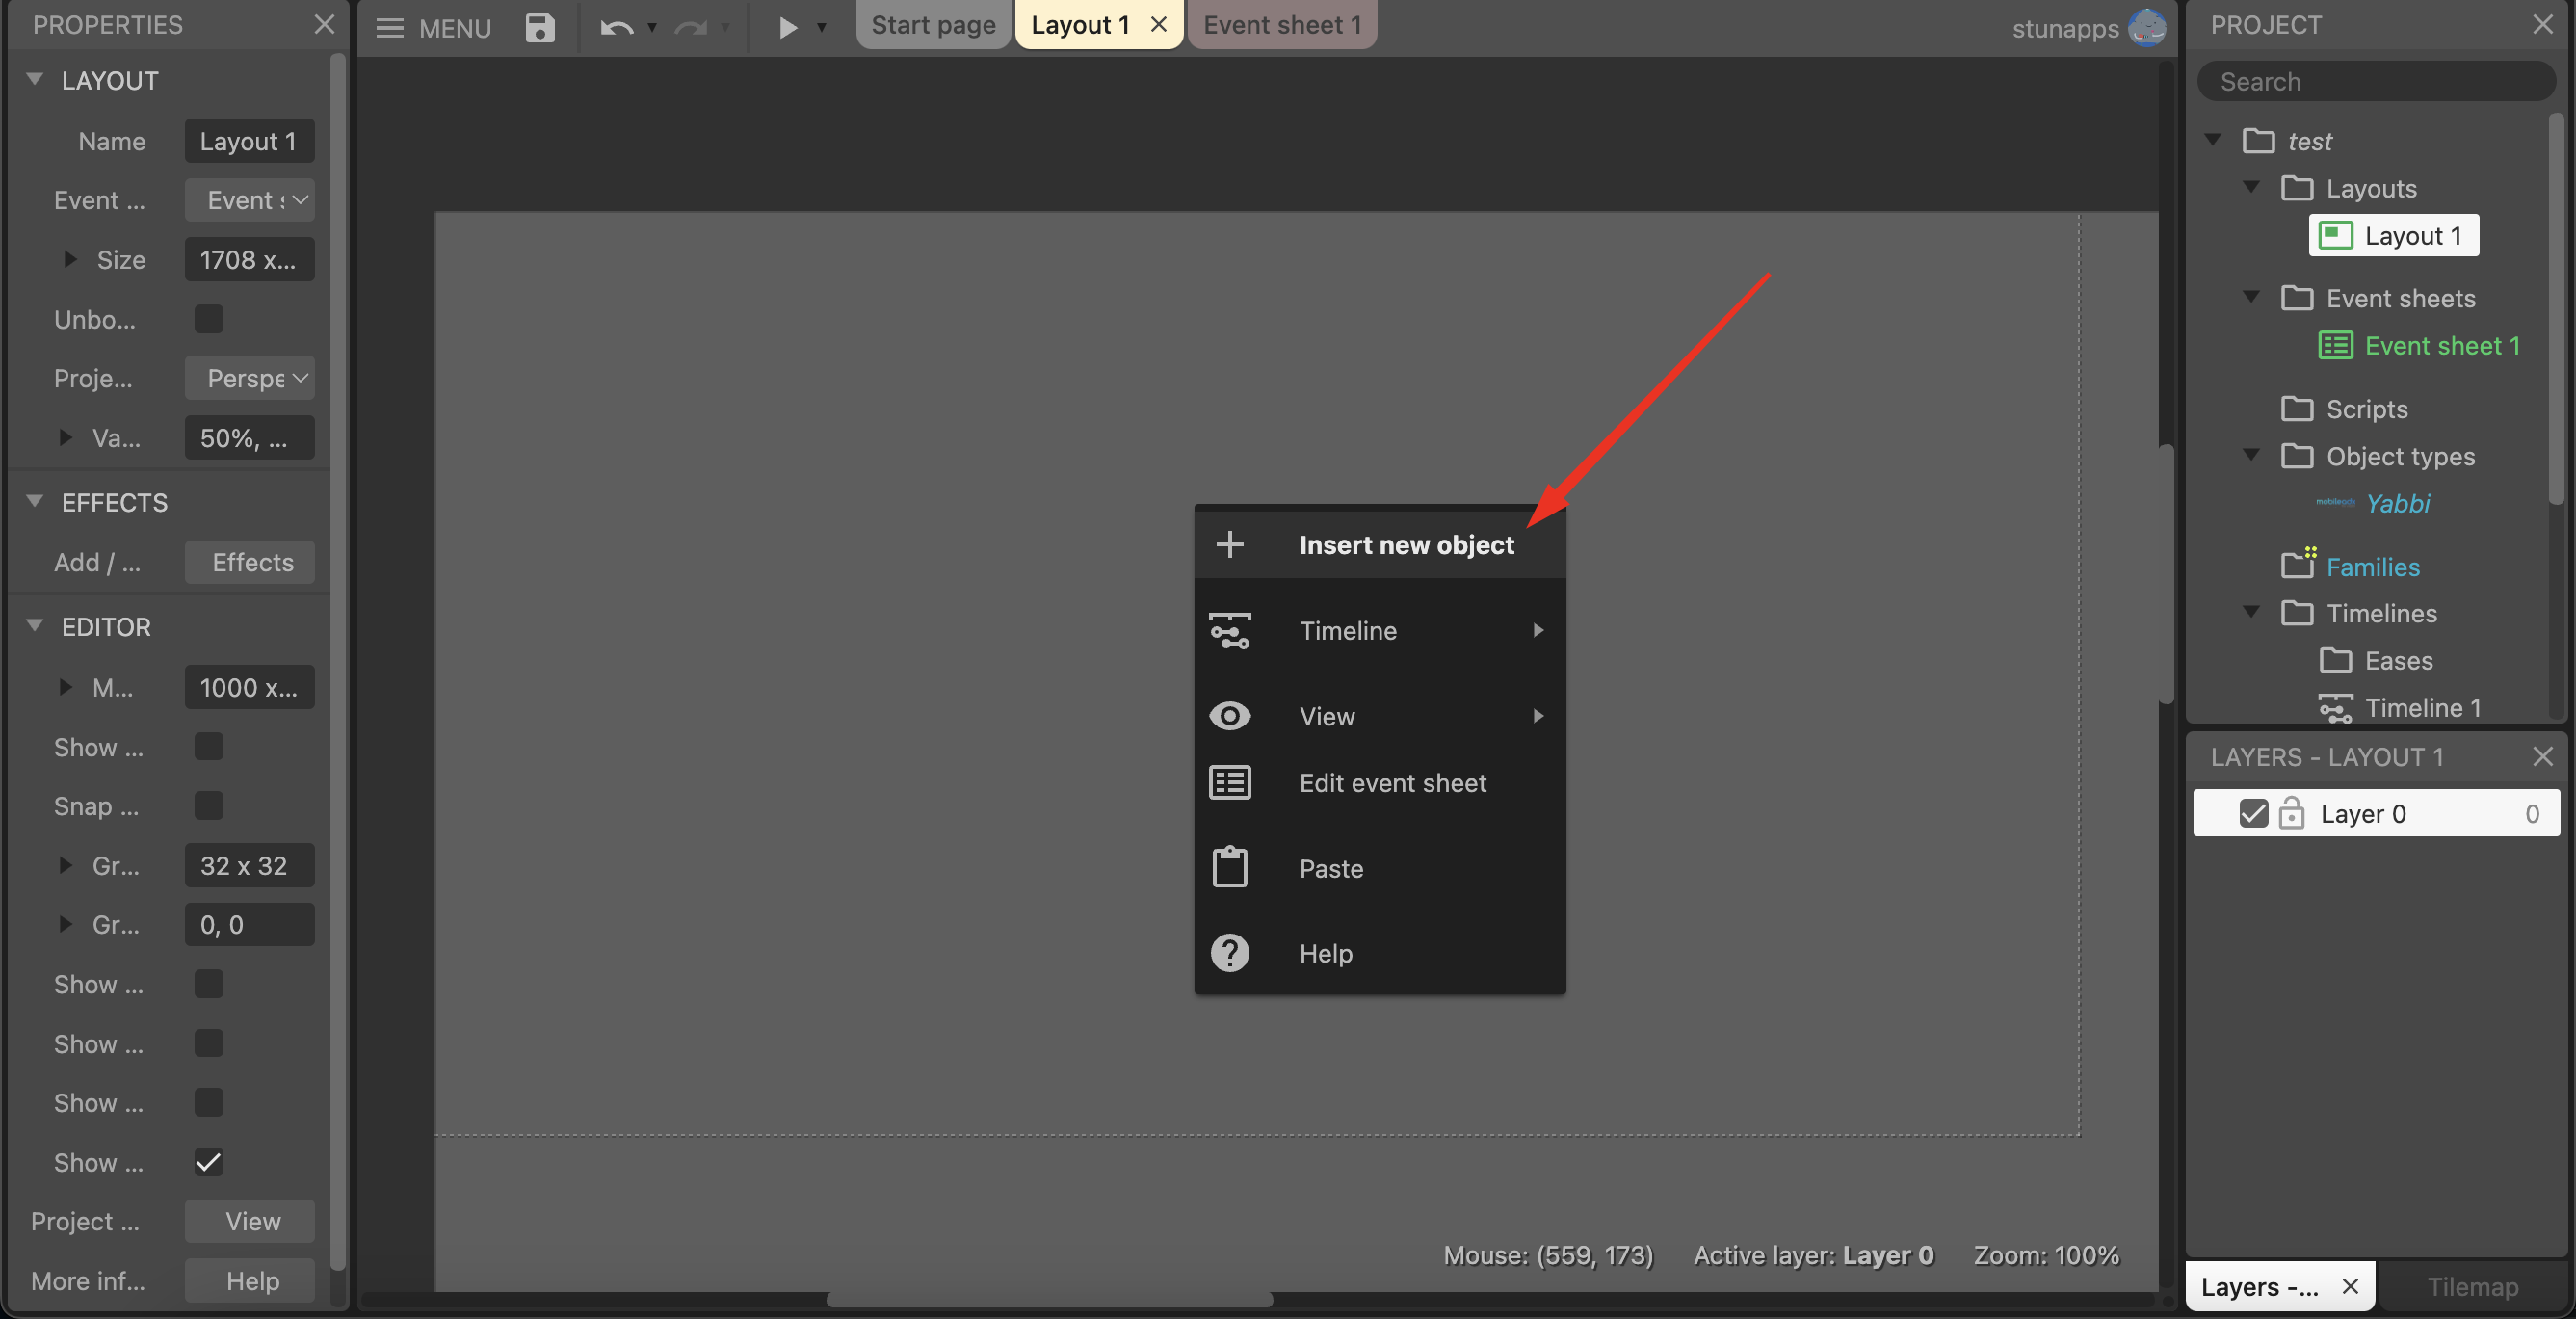The height and width of the screenshot is (1319, 2576).
Task: Open the hamburger MENU icon
Action: point(389,27)
